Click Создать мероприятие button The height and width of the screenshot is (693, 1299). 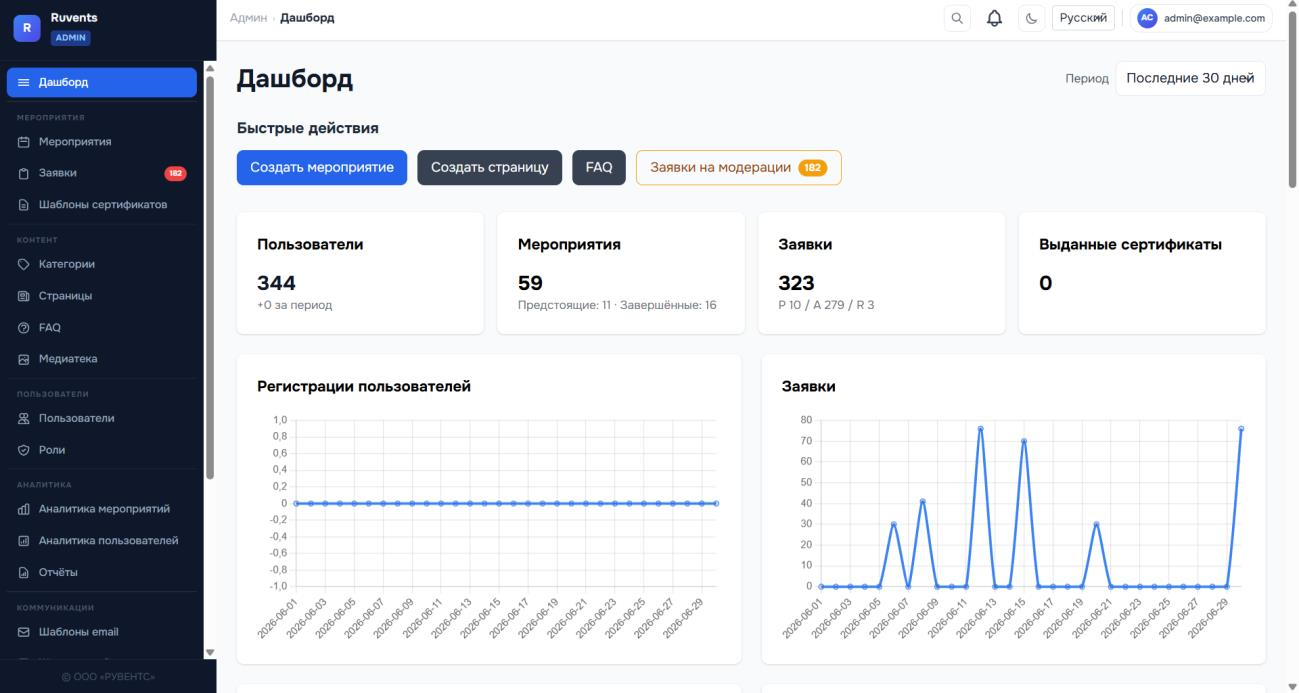pyautogui.click(x=322, y=167)
